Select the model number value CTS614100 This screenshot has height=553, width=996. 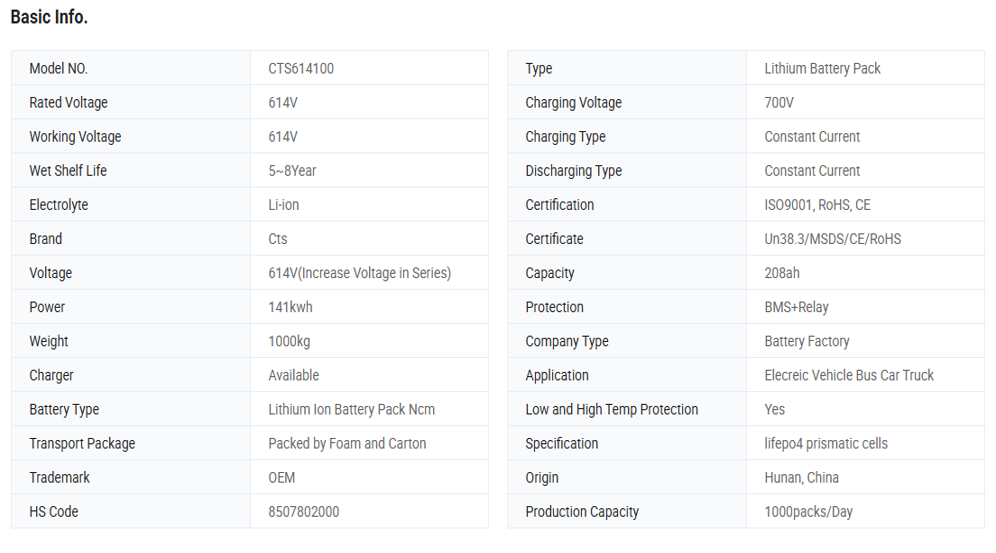pyautogui.click(x=301, y=69)
